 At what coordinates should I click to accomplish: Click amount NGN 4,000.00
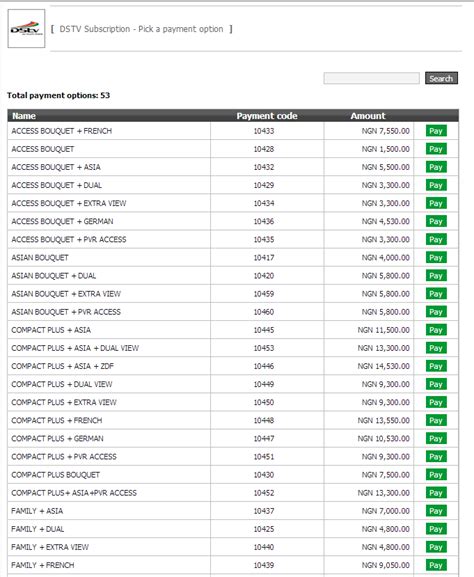(x=386, y=258)
